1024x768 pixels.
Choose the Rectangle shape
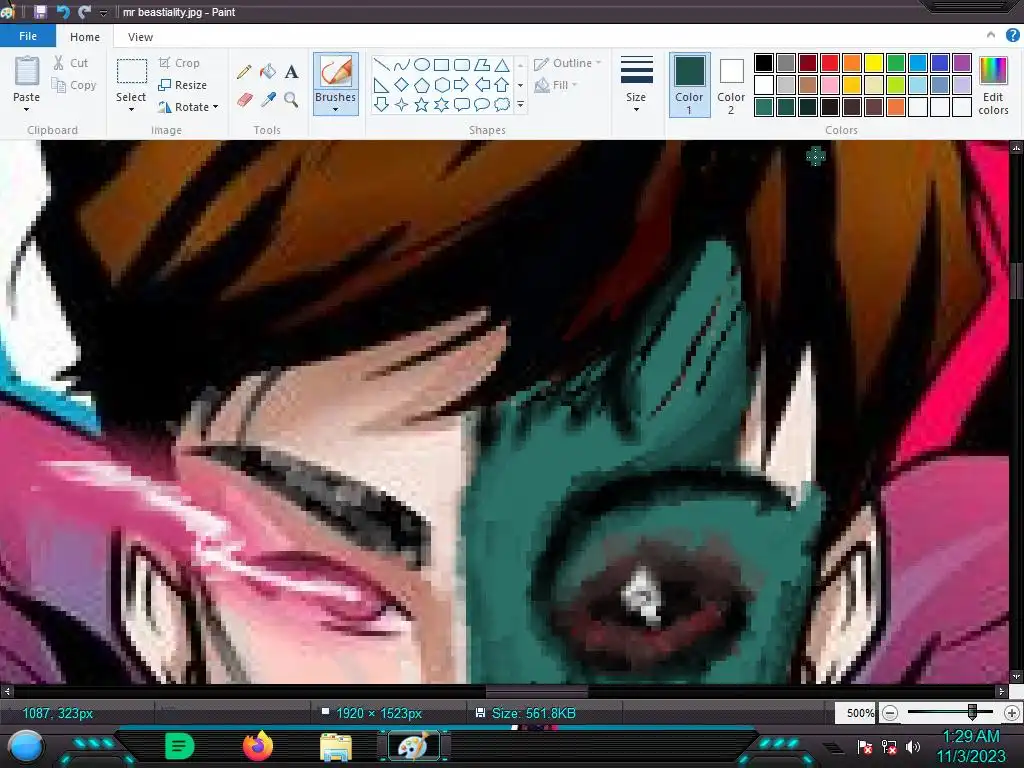(x=441, y=65)
